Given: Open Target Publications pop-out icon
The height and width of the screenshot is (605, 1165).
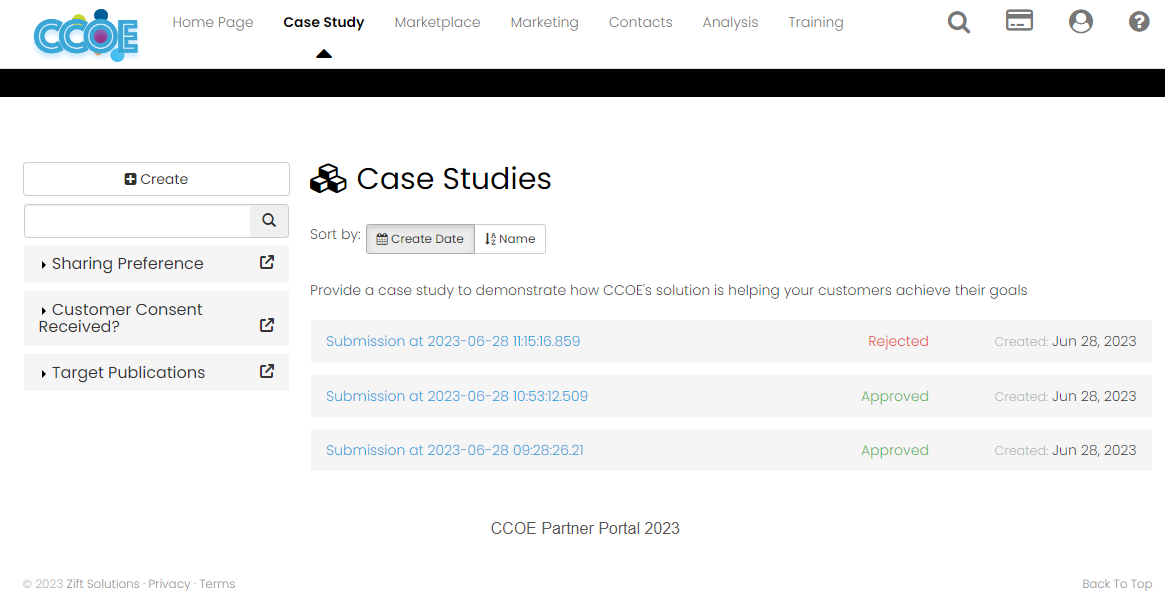Looking at the screenshot, I should [267, 371].
